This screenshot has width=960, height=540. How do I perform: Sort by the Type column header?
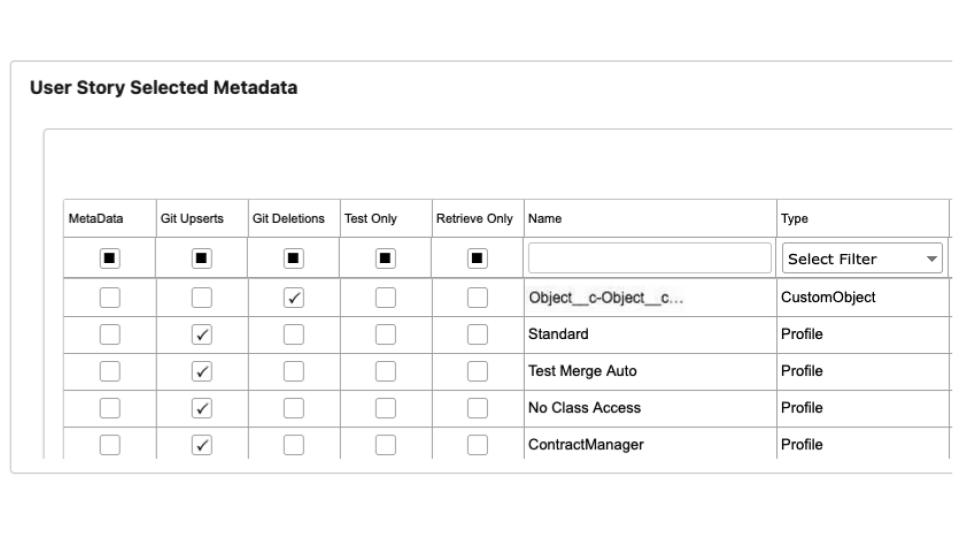click(794, 219)
